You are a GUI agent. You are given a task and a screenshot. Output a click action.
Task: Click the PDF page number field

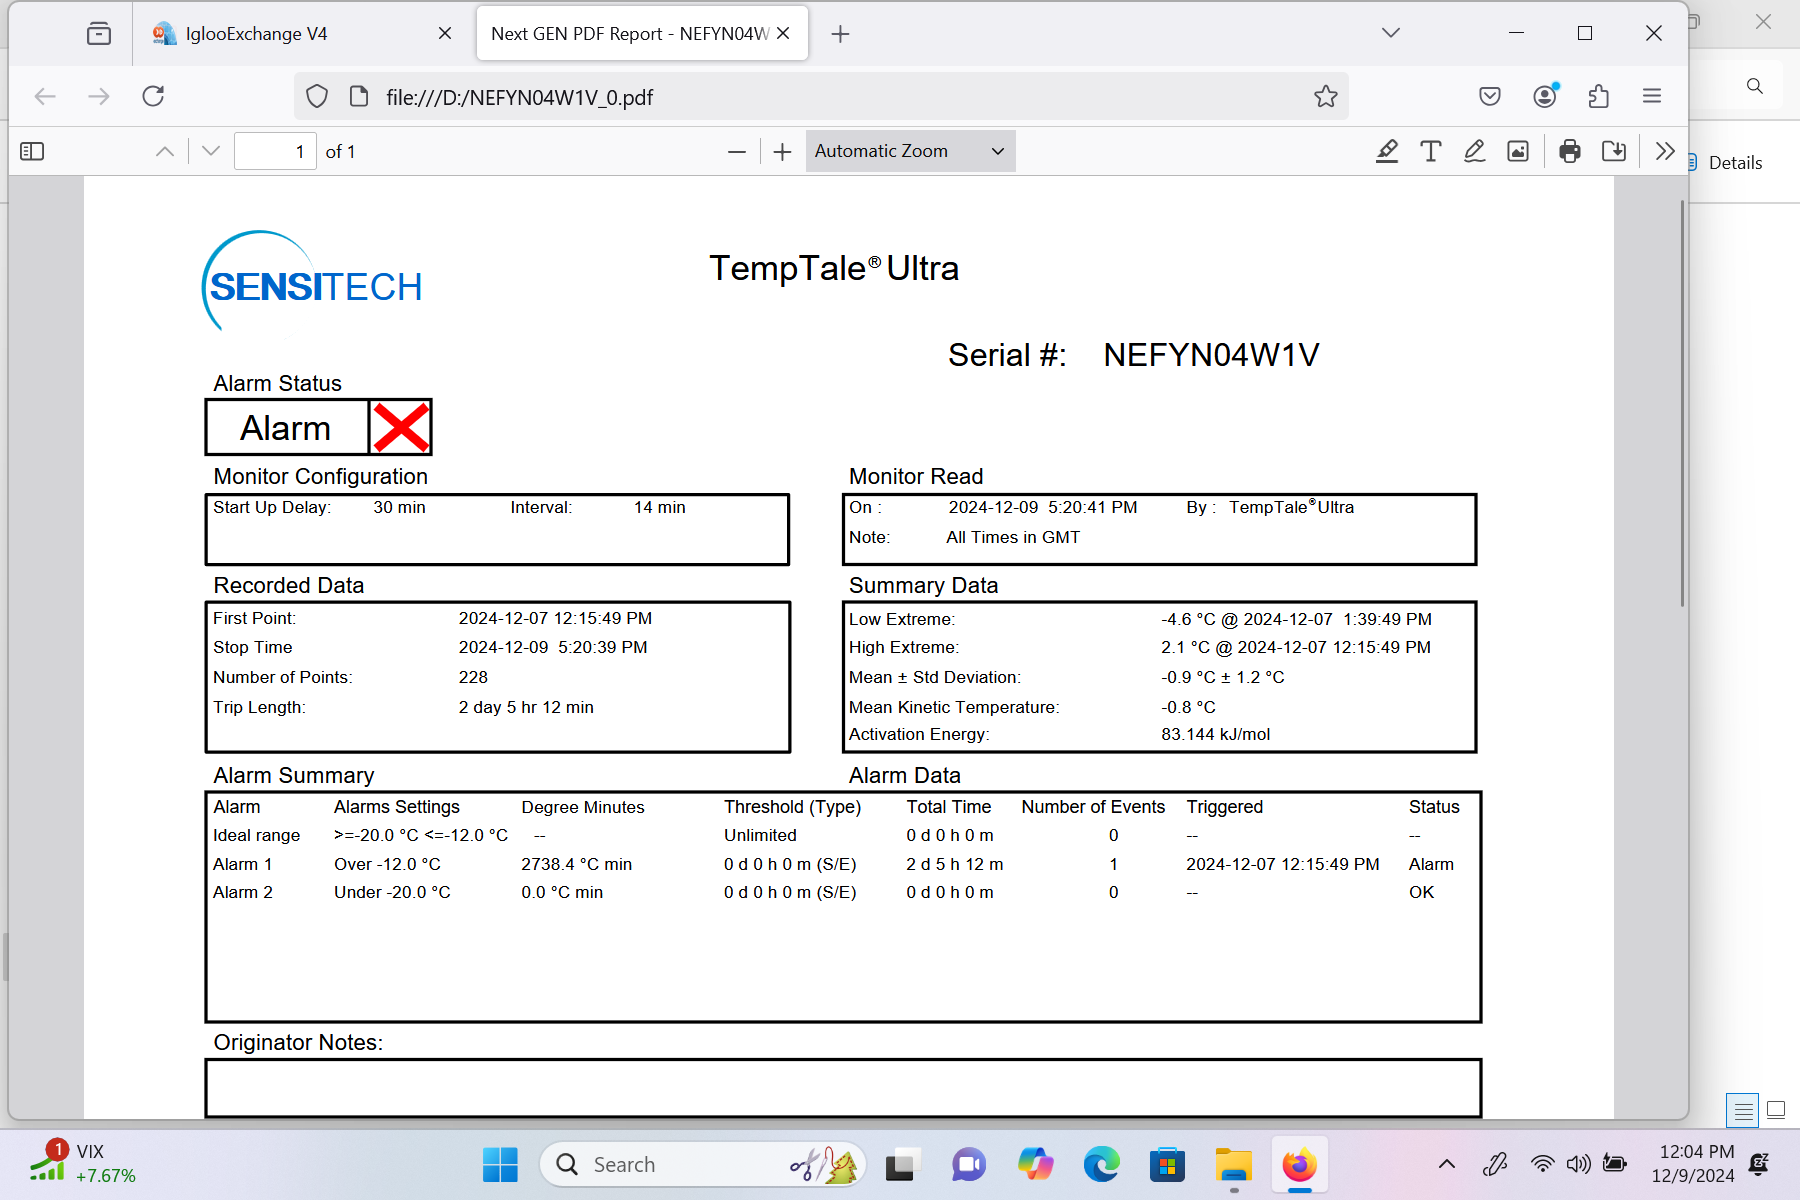pyautogui.click(x=275, y=151)
